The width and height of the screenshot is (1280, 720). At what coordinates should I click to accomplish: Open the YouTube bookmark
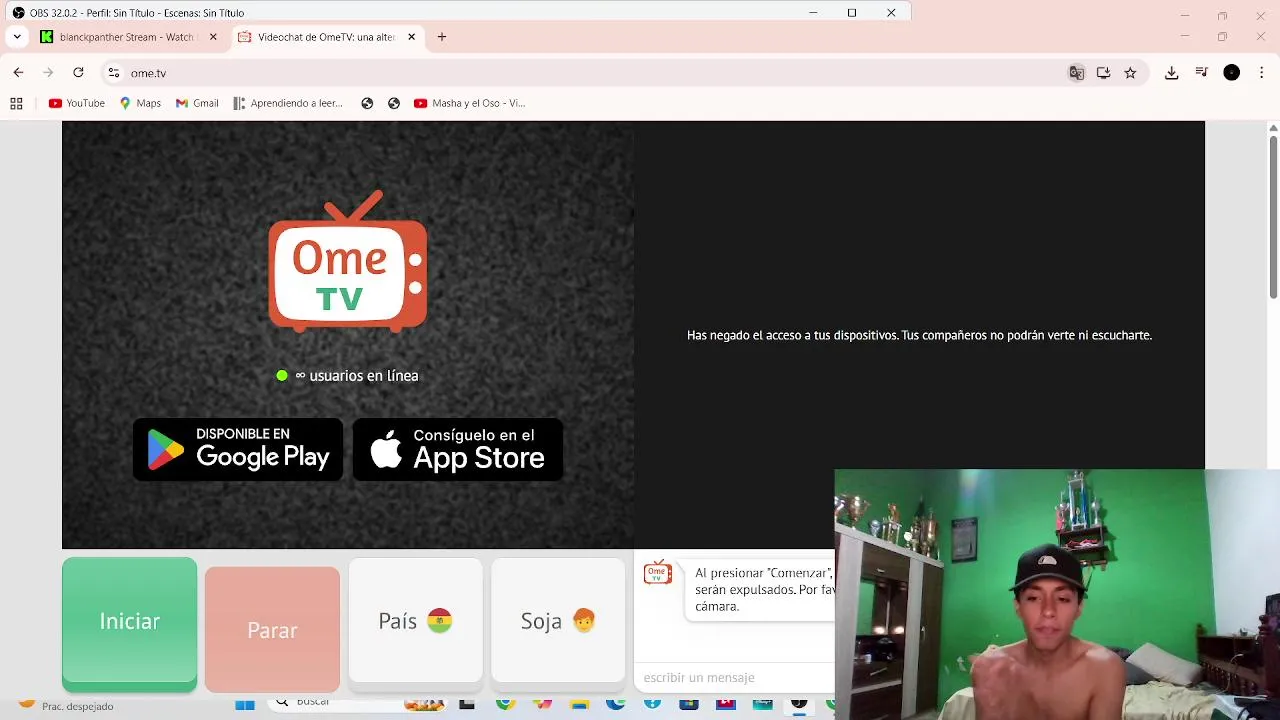click(77, 103)
